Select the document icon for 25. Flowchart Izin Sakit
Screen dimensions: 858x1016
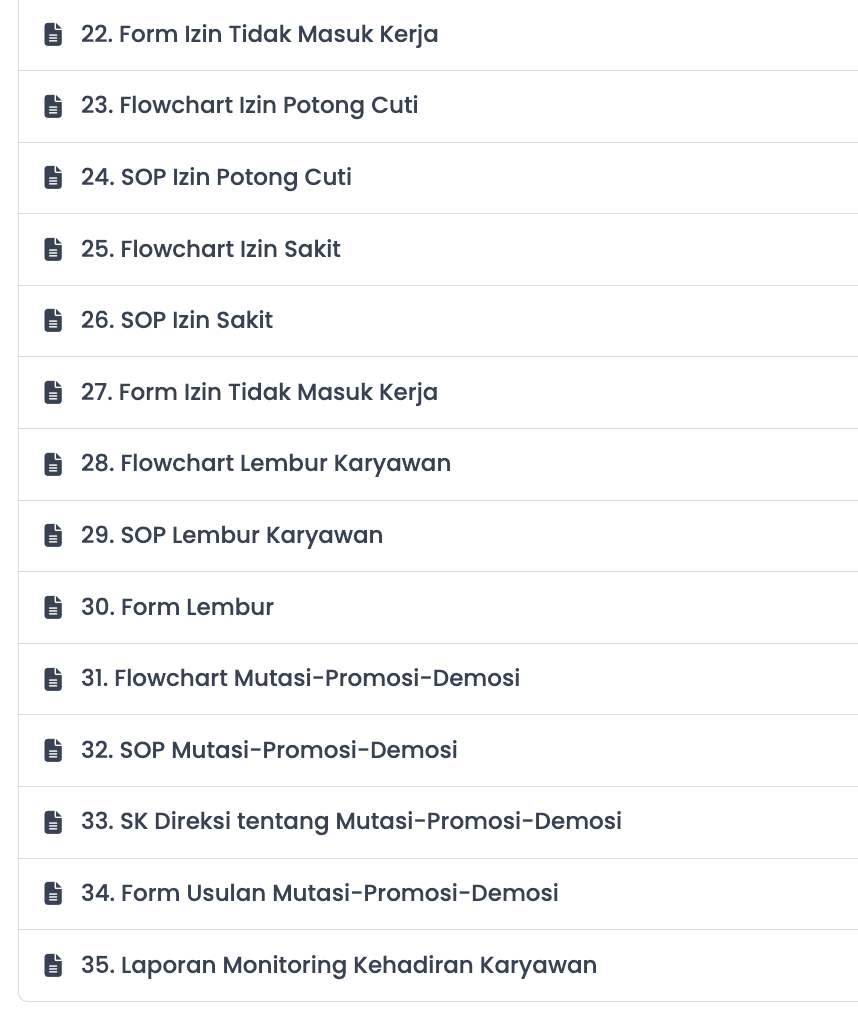pos(53,249)
